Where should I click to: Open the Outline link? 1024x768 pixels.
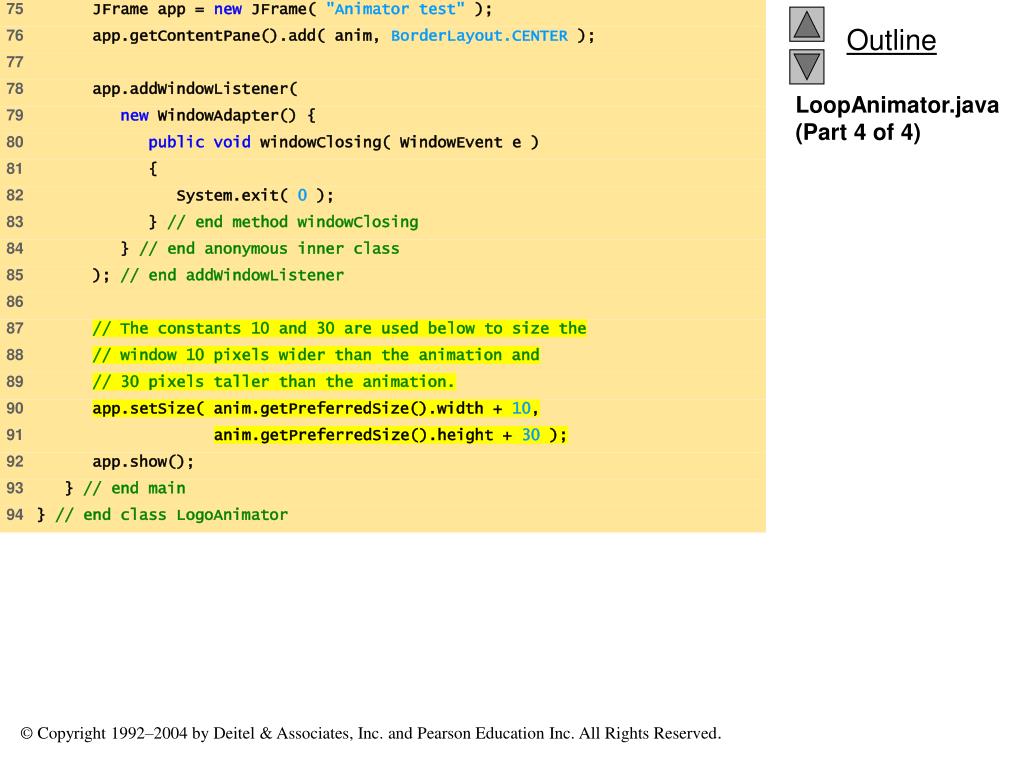tap(891, 40)
